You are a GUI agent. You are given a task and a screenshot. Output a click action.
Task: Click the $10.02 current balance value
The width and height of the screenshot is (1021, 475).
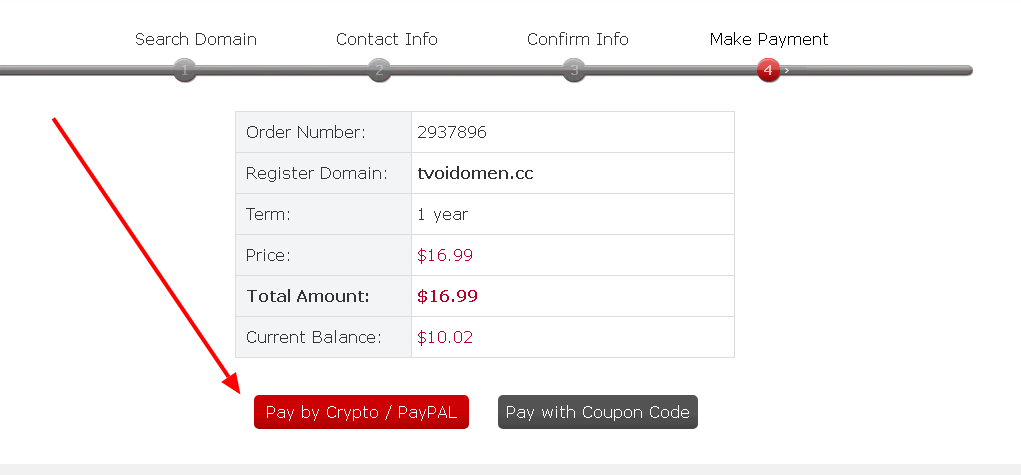pos(445,337)
